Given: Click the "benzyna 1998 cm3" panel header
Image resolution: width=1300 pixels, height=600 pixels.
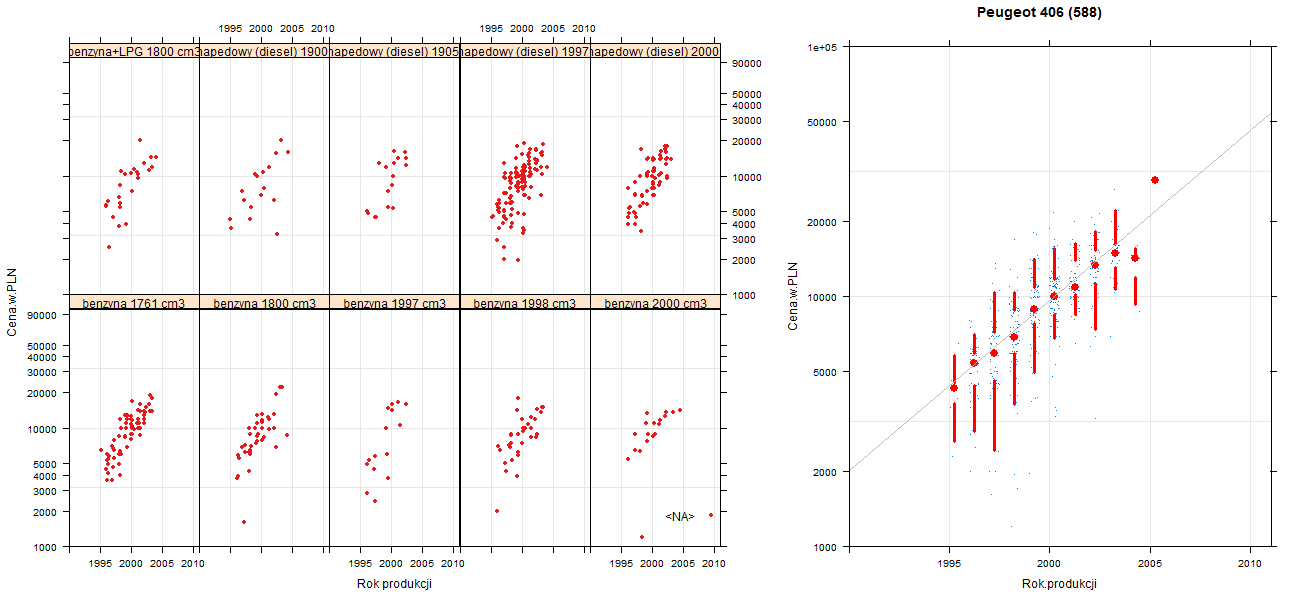Looking at the screenshot, I should [525, 302].
